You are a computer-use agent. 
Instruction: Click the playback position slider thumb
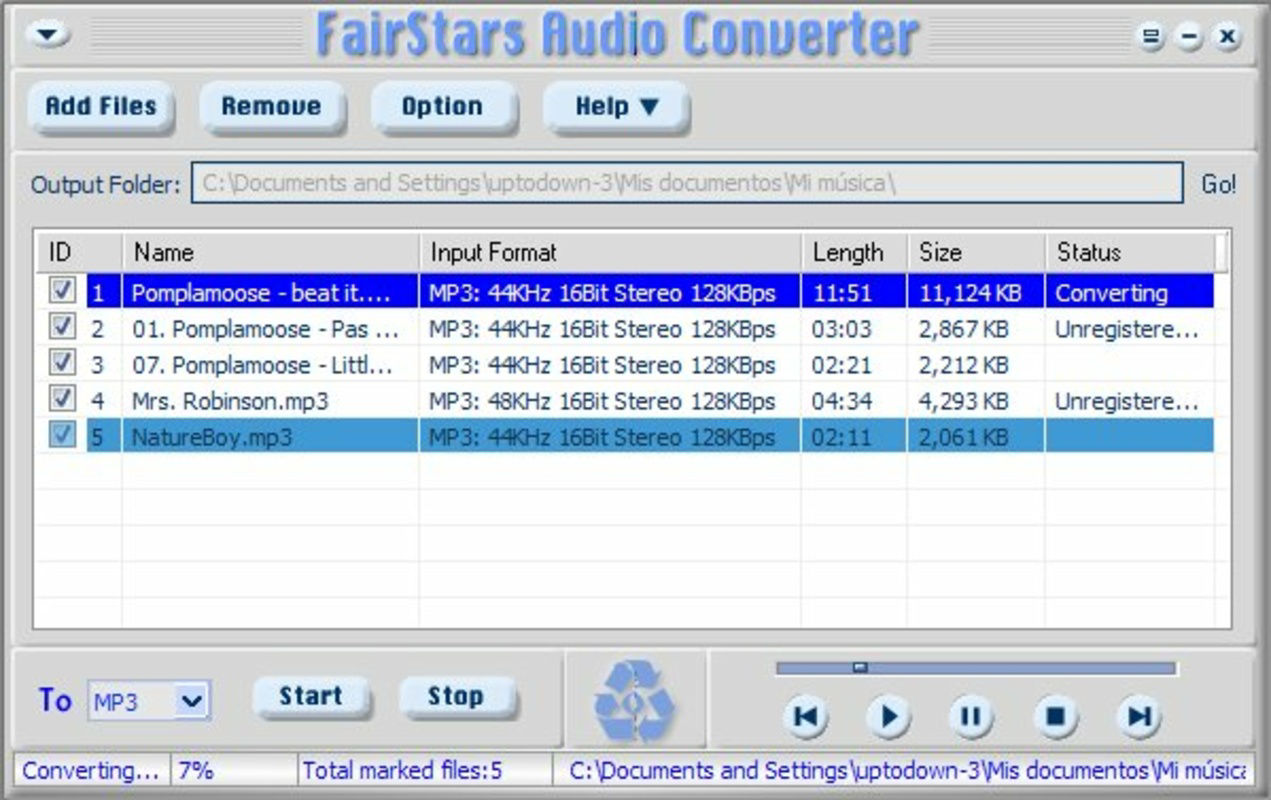859,667
